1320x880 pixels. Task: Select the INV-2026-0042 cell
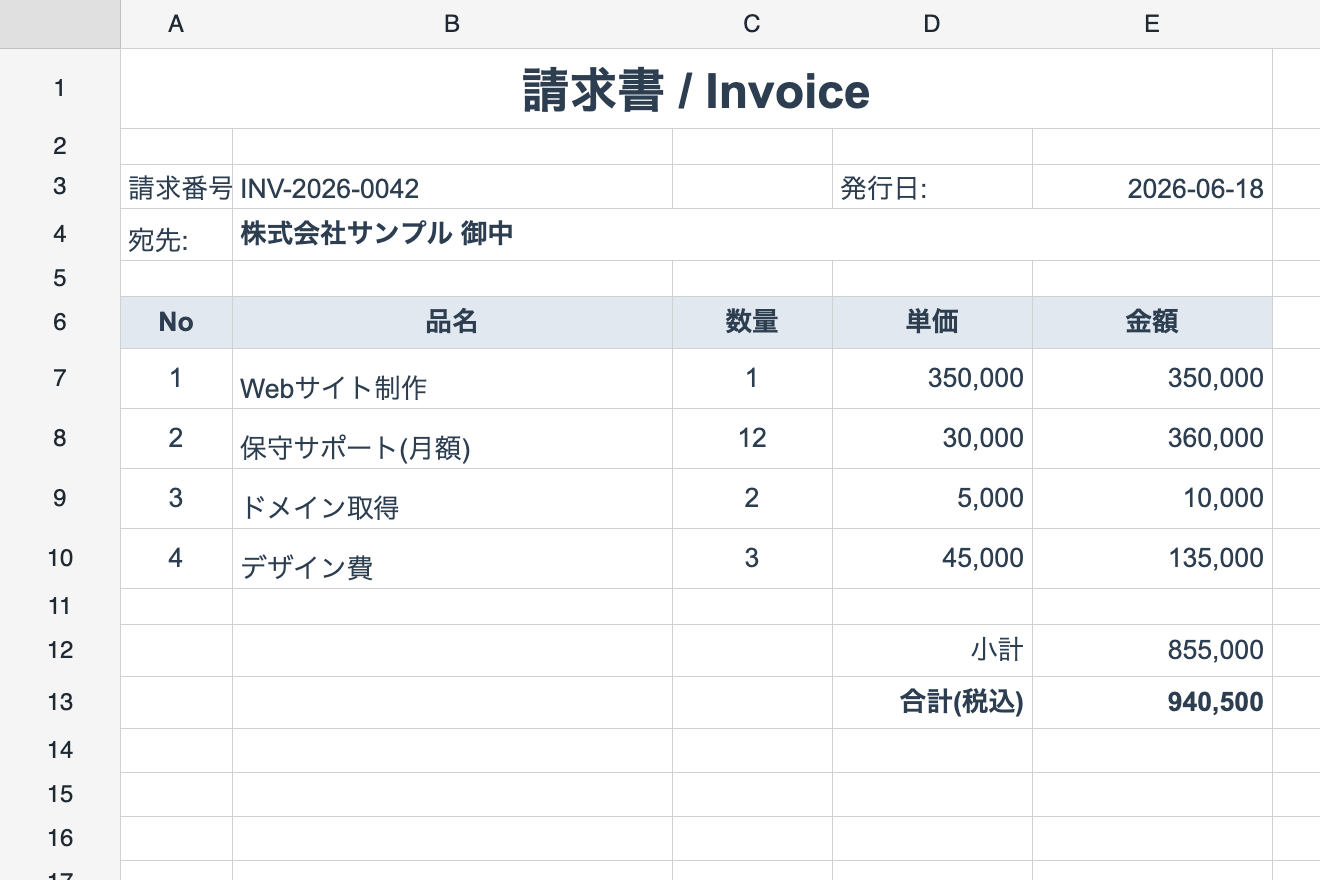(452, 186)
